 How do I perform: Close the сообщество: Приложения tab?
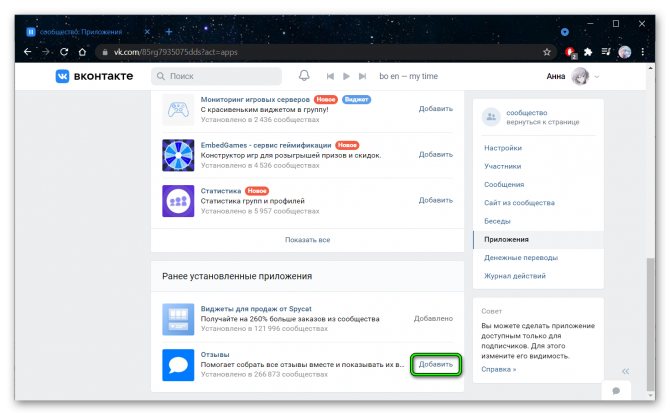tap(147, 32)
